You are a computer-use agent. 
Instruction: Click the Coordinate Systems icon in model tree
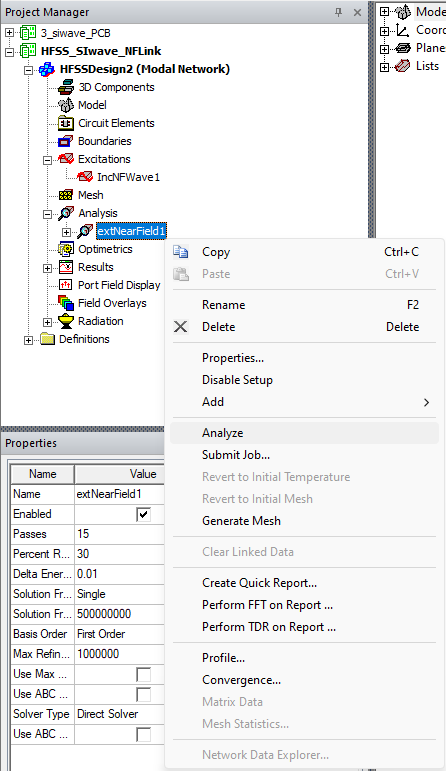click(402, 30)
